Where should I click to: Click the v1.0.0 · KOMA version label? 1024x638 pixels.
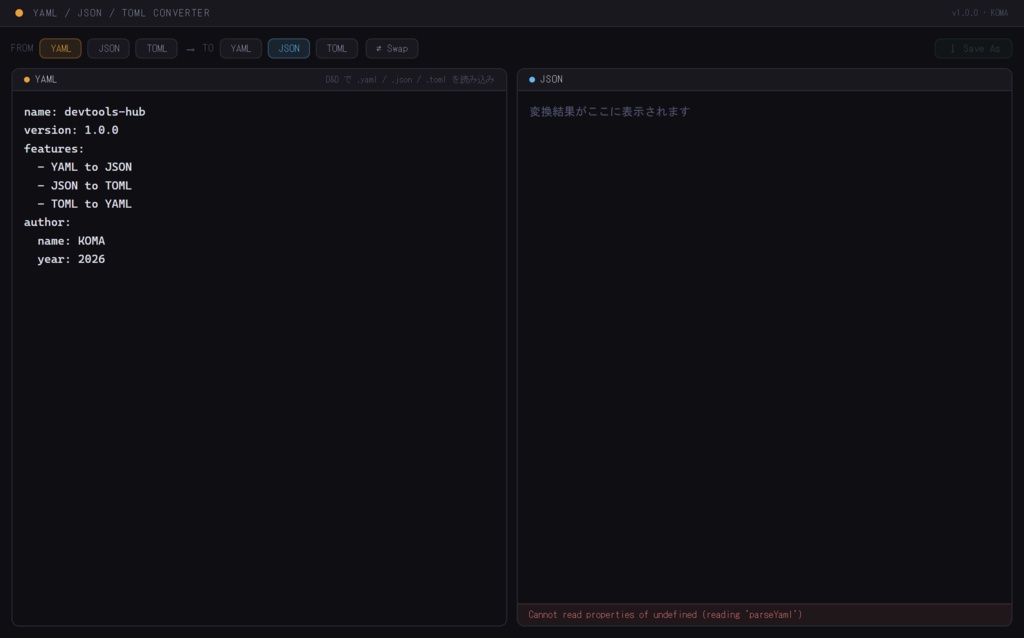[x=980, y=12]
